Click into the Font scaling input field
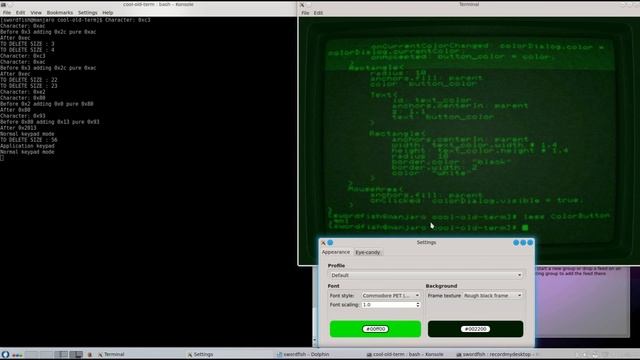The width and height of the screenshot is (640, 360). pos(388,305)
